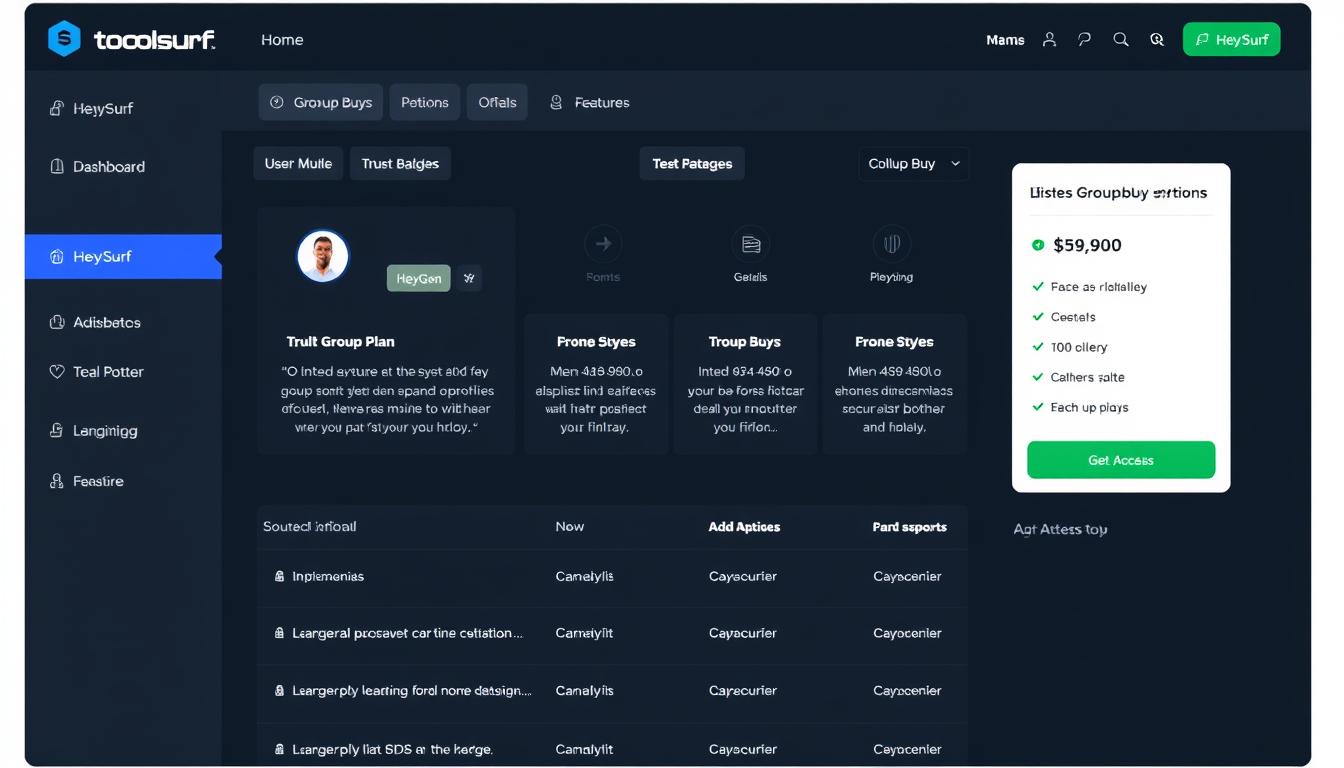Open the user profile icon in header
Viewport: 1344px width, 768px height.
point(1049,40)
